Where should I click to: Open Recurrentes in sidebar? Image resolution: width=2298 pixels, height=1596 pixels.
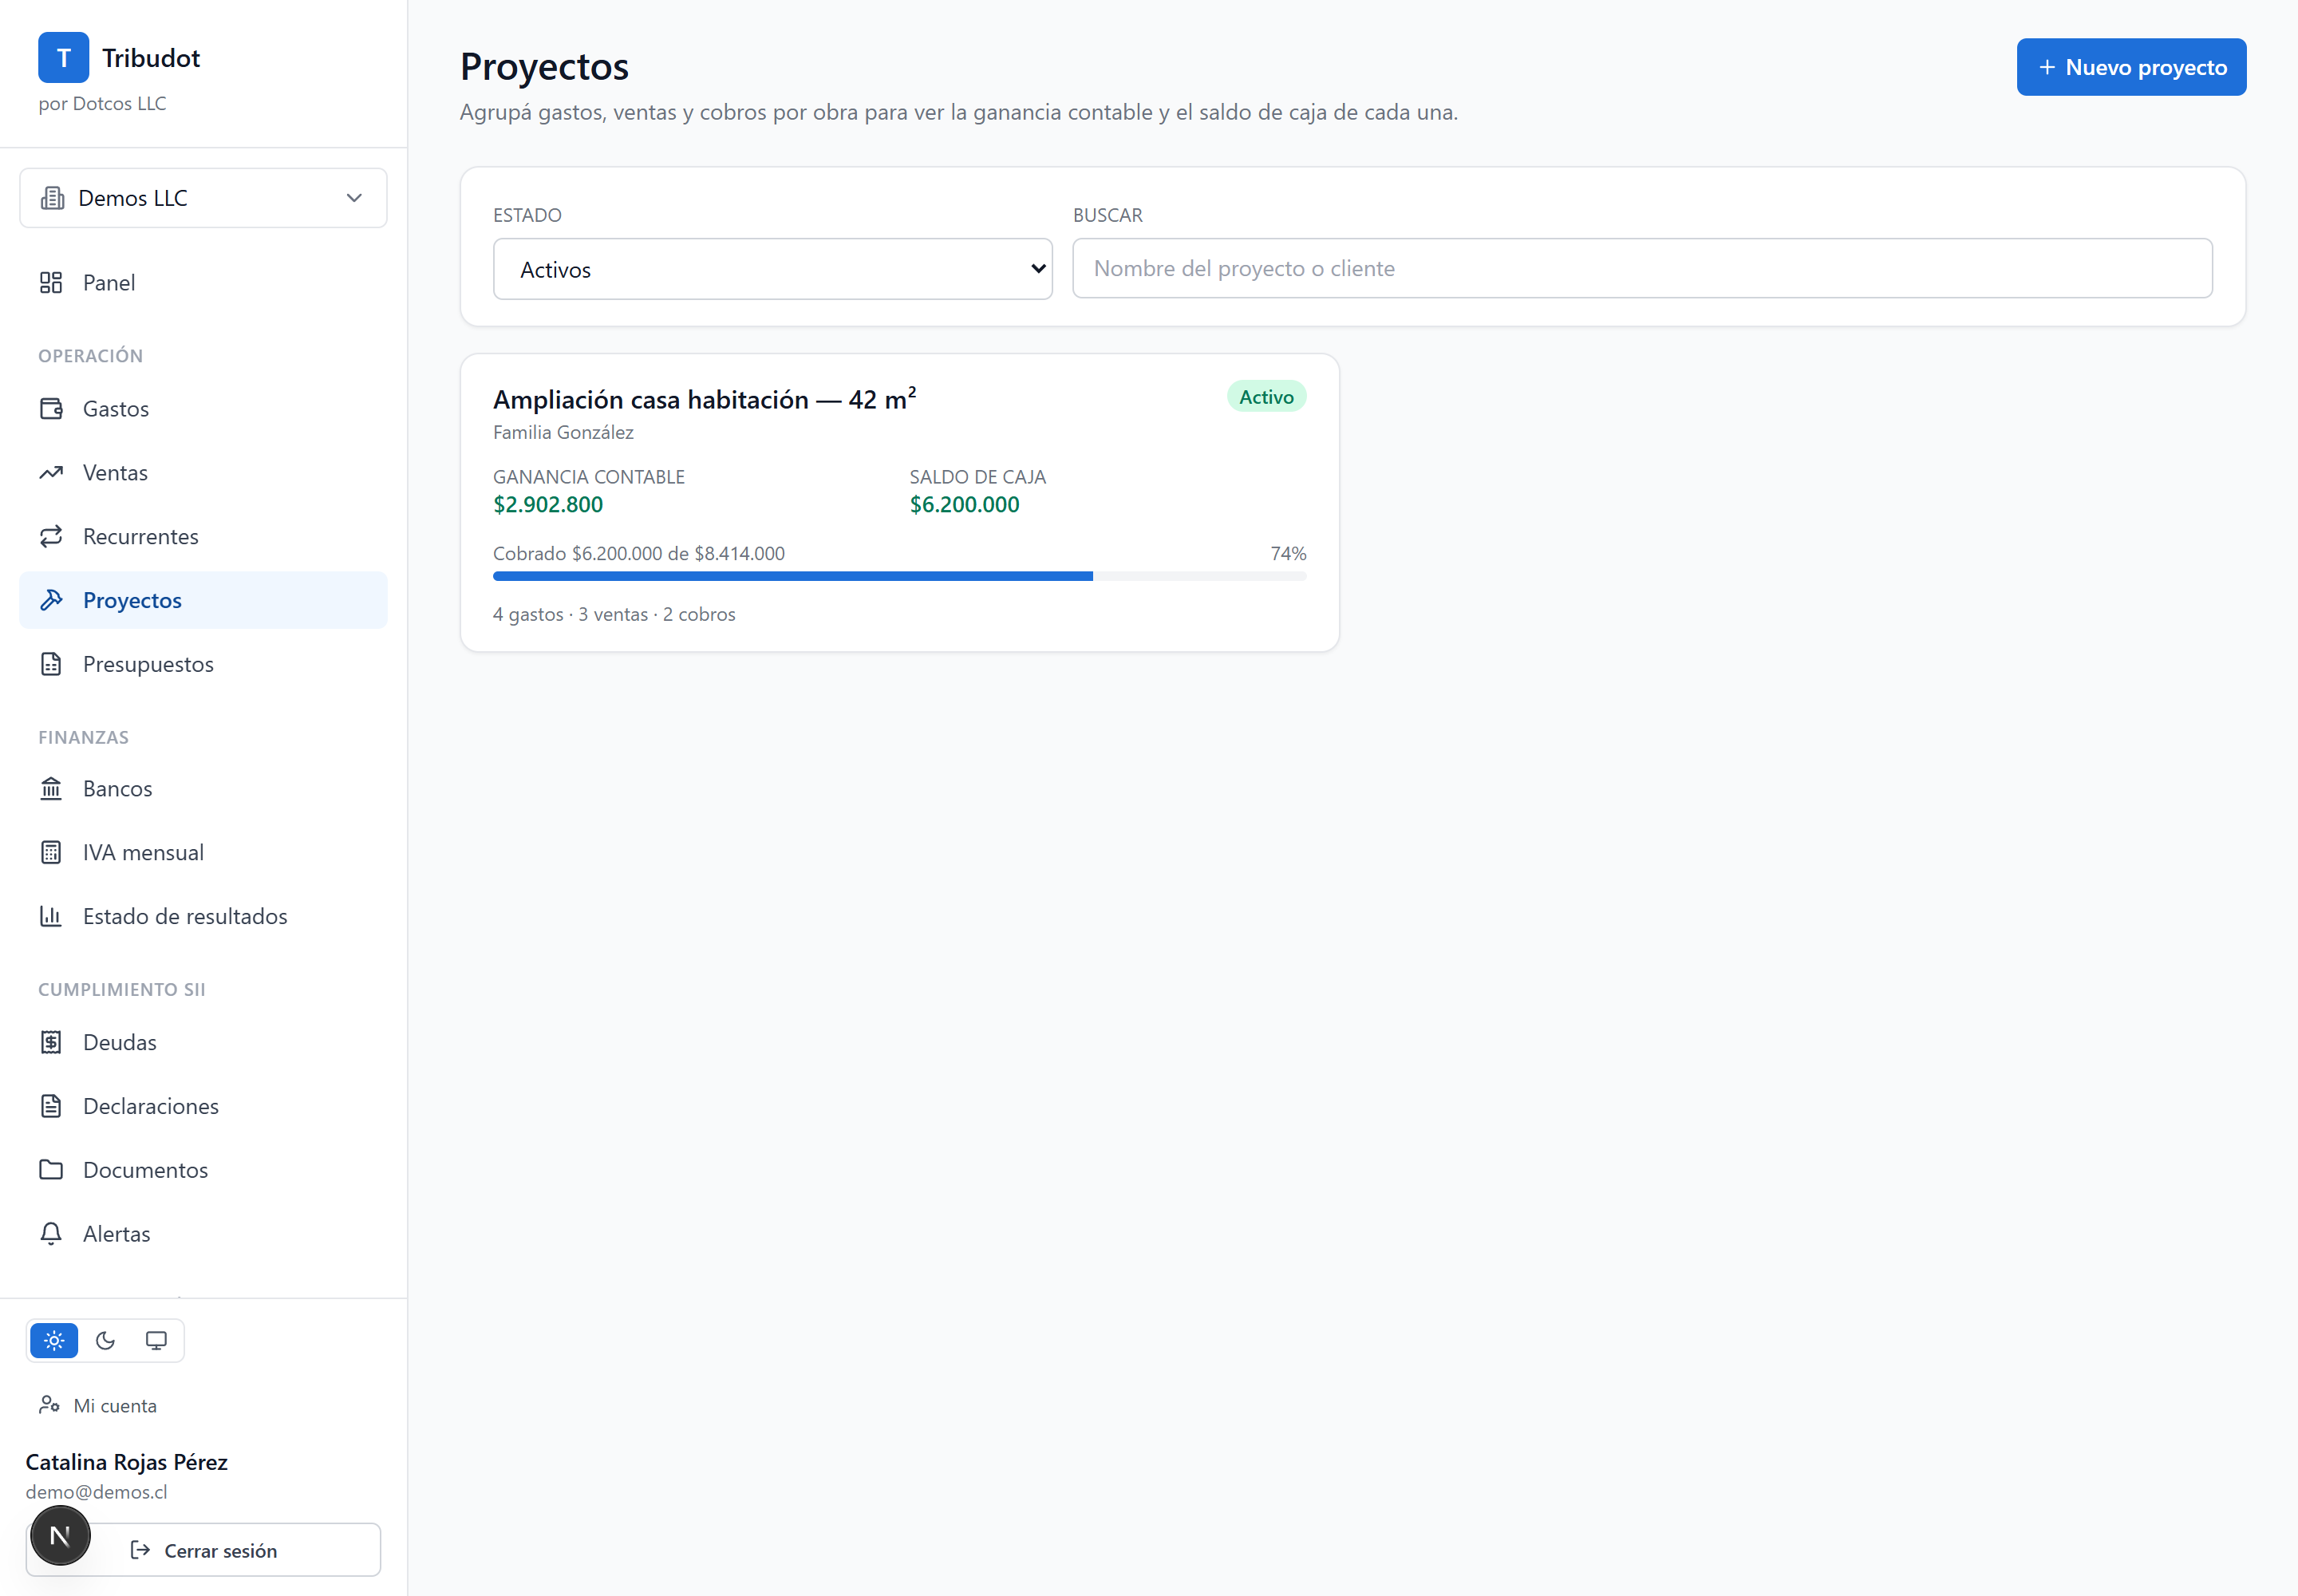click(203, 537)
